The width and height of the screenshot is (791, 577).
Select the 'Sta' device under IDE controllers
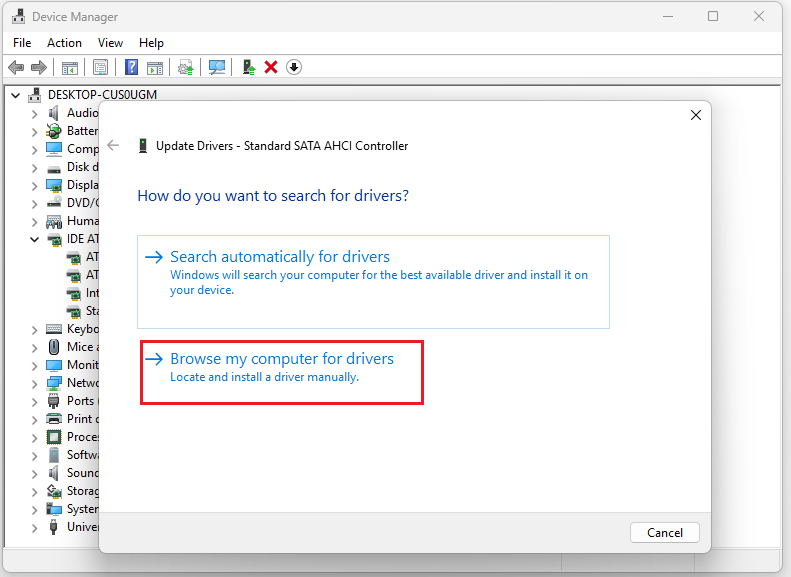[92, 311]
